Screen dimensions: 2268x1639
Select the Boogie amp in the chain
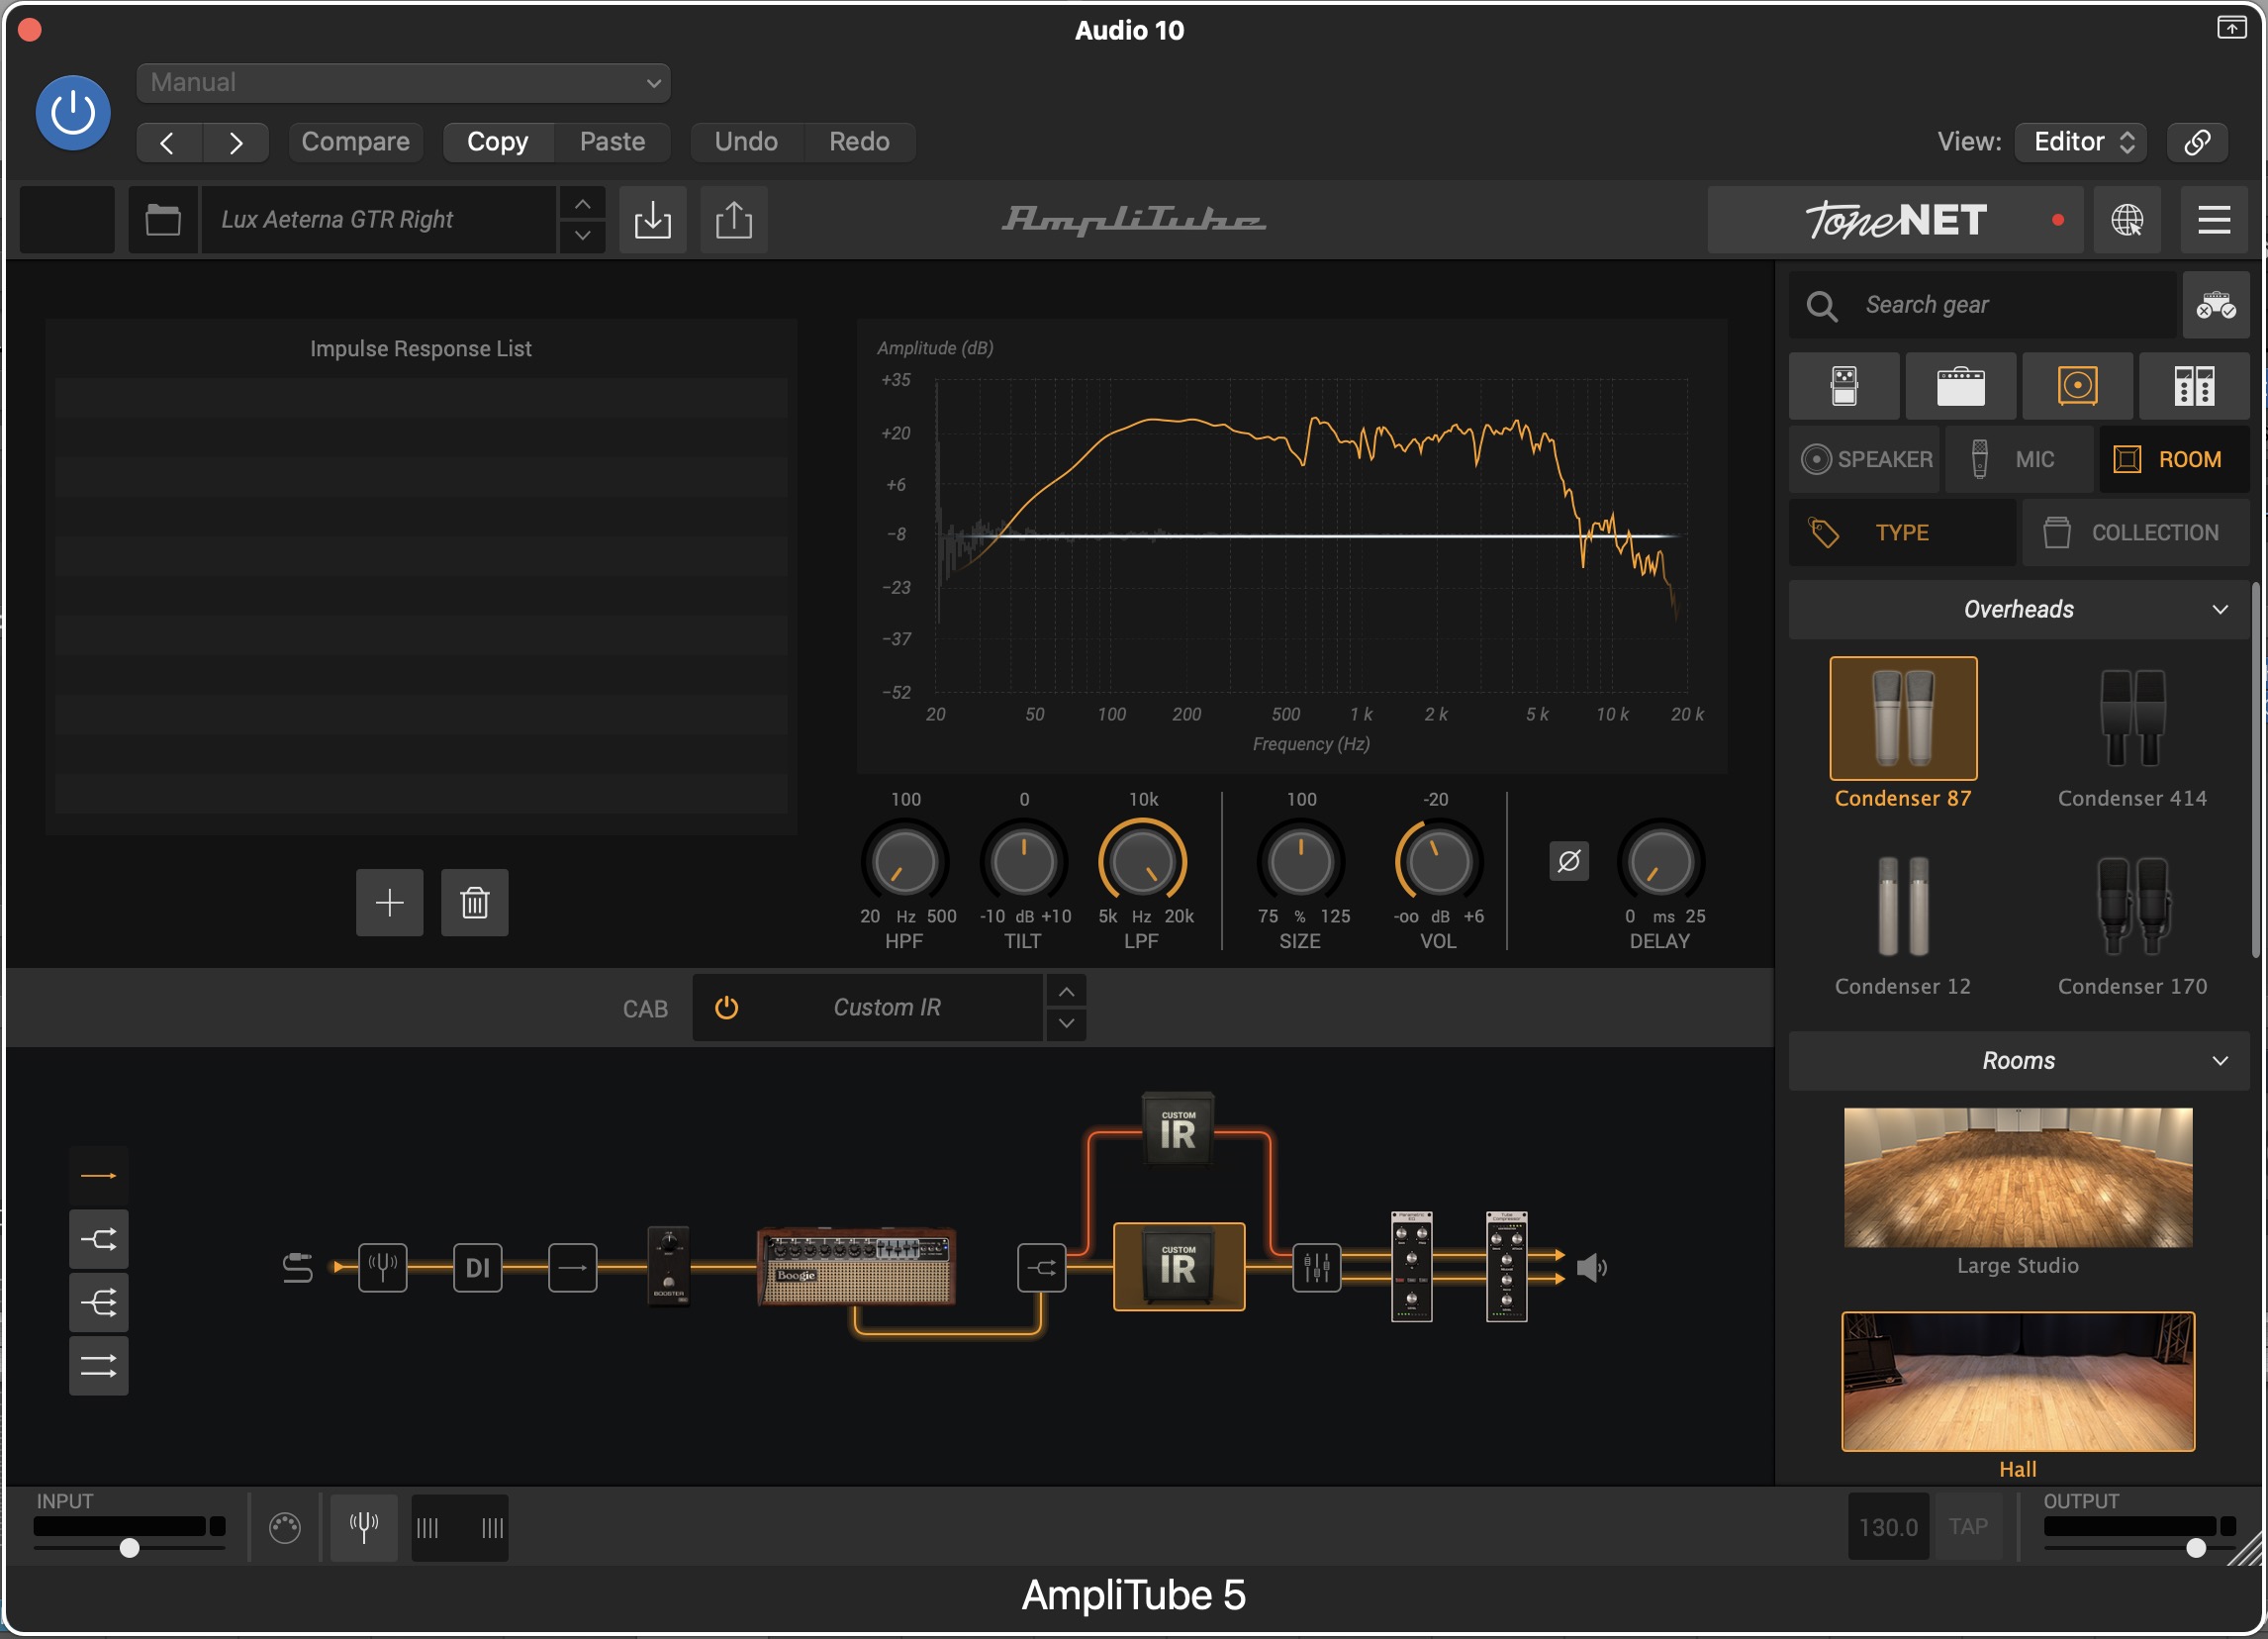[856, 1267]
